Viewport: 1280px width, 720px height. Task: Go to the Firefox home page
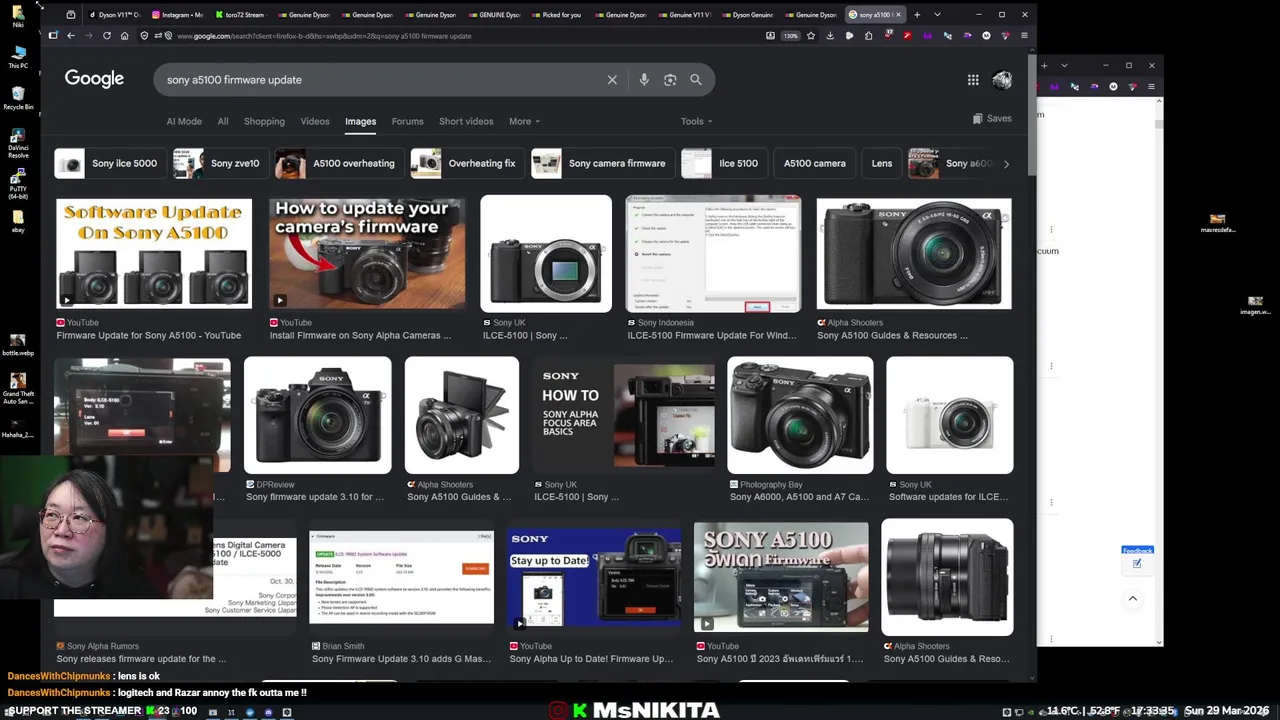pos(124,36)
